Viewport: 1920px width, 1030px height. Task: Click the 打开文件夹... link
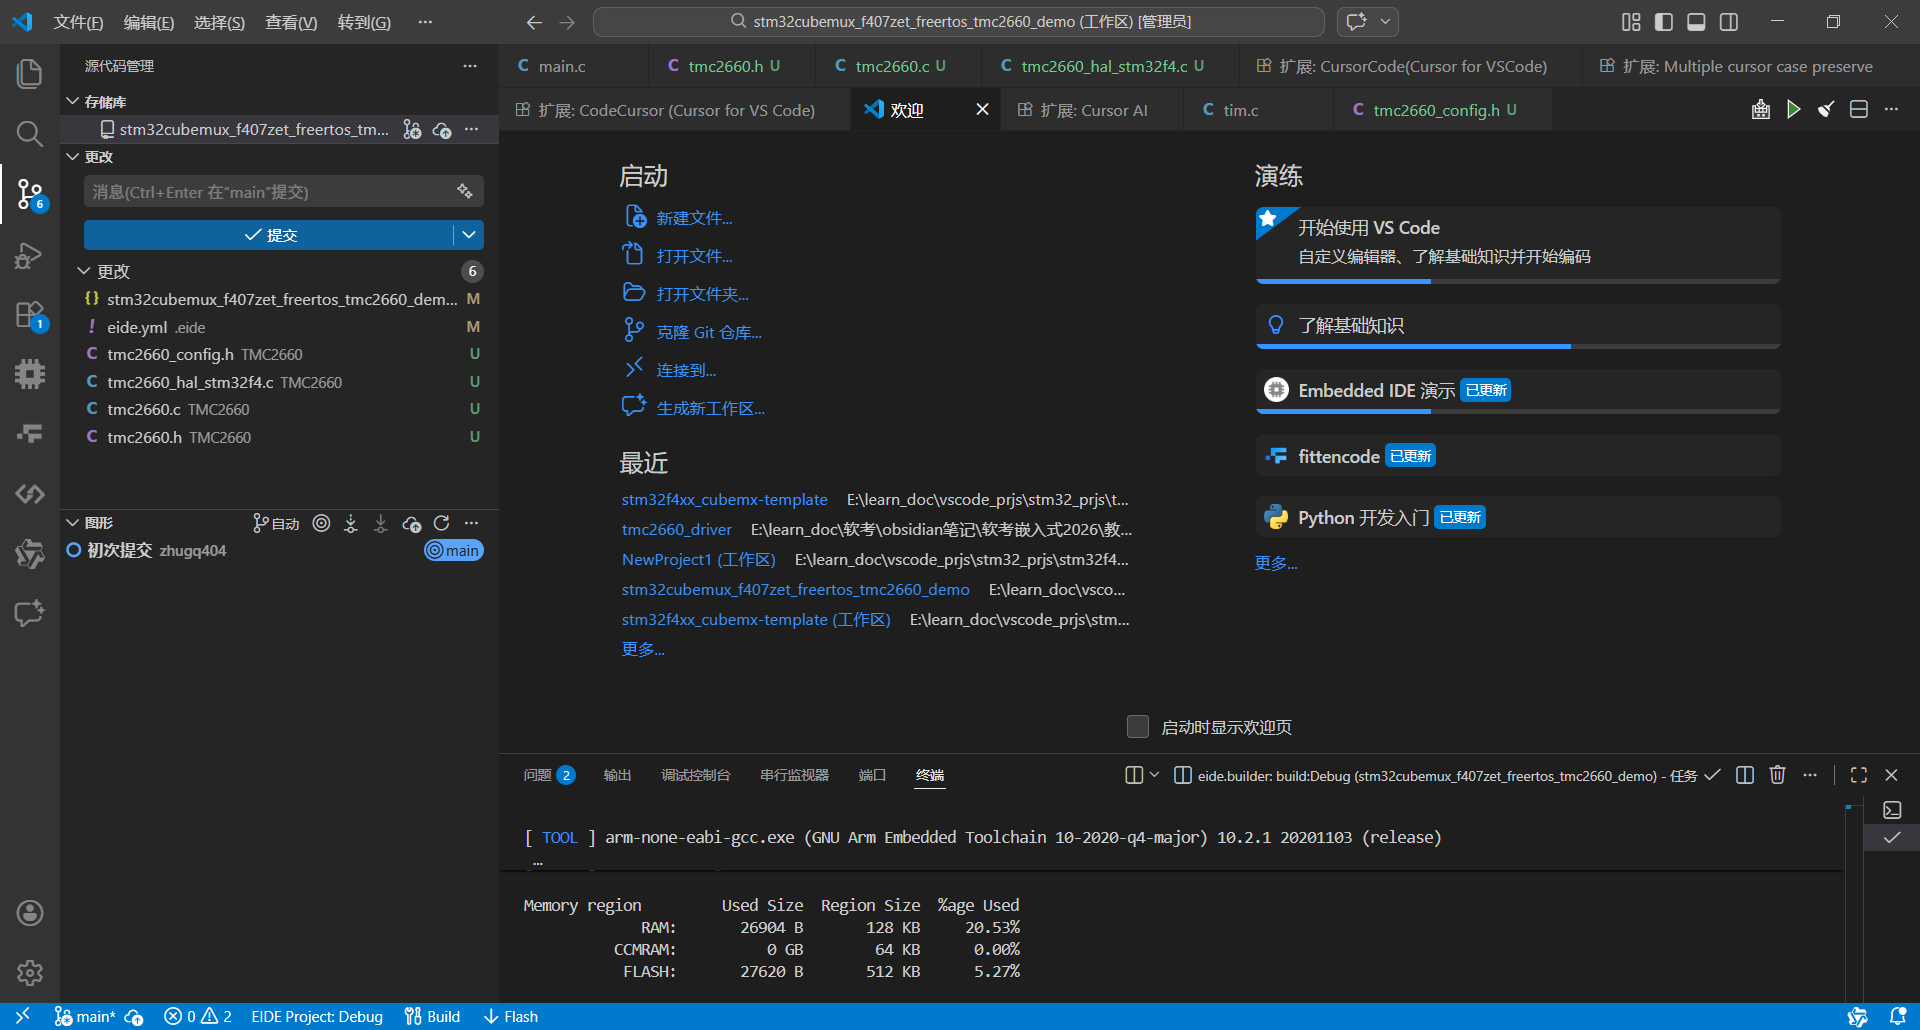click(702, 294)
